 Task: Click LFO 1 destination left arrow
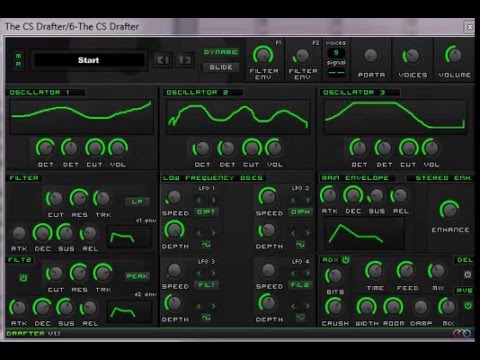click(x=199, y=200)
